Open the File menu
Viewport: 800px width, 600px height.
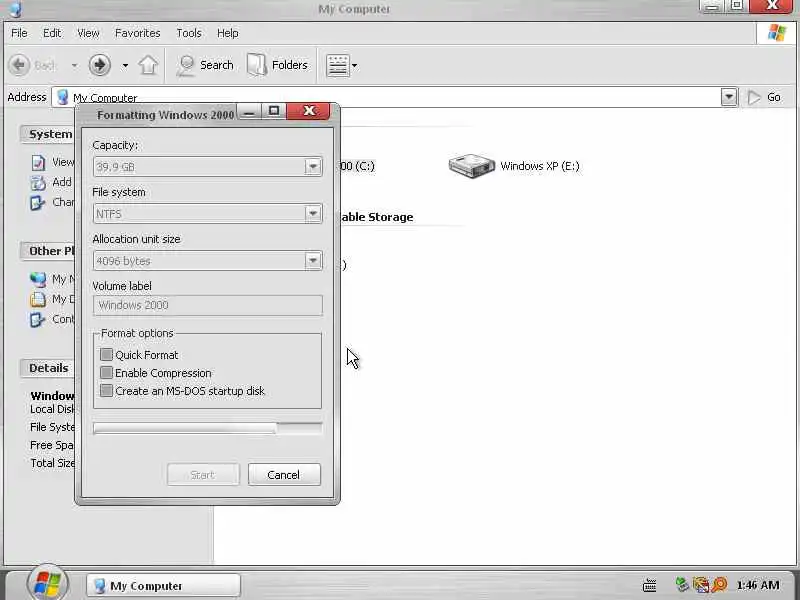pos(19,33)
